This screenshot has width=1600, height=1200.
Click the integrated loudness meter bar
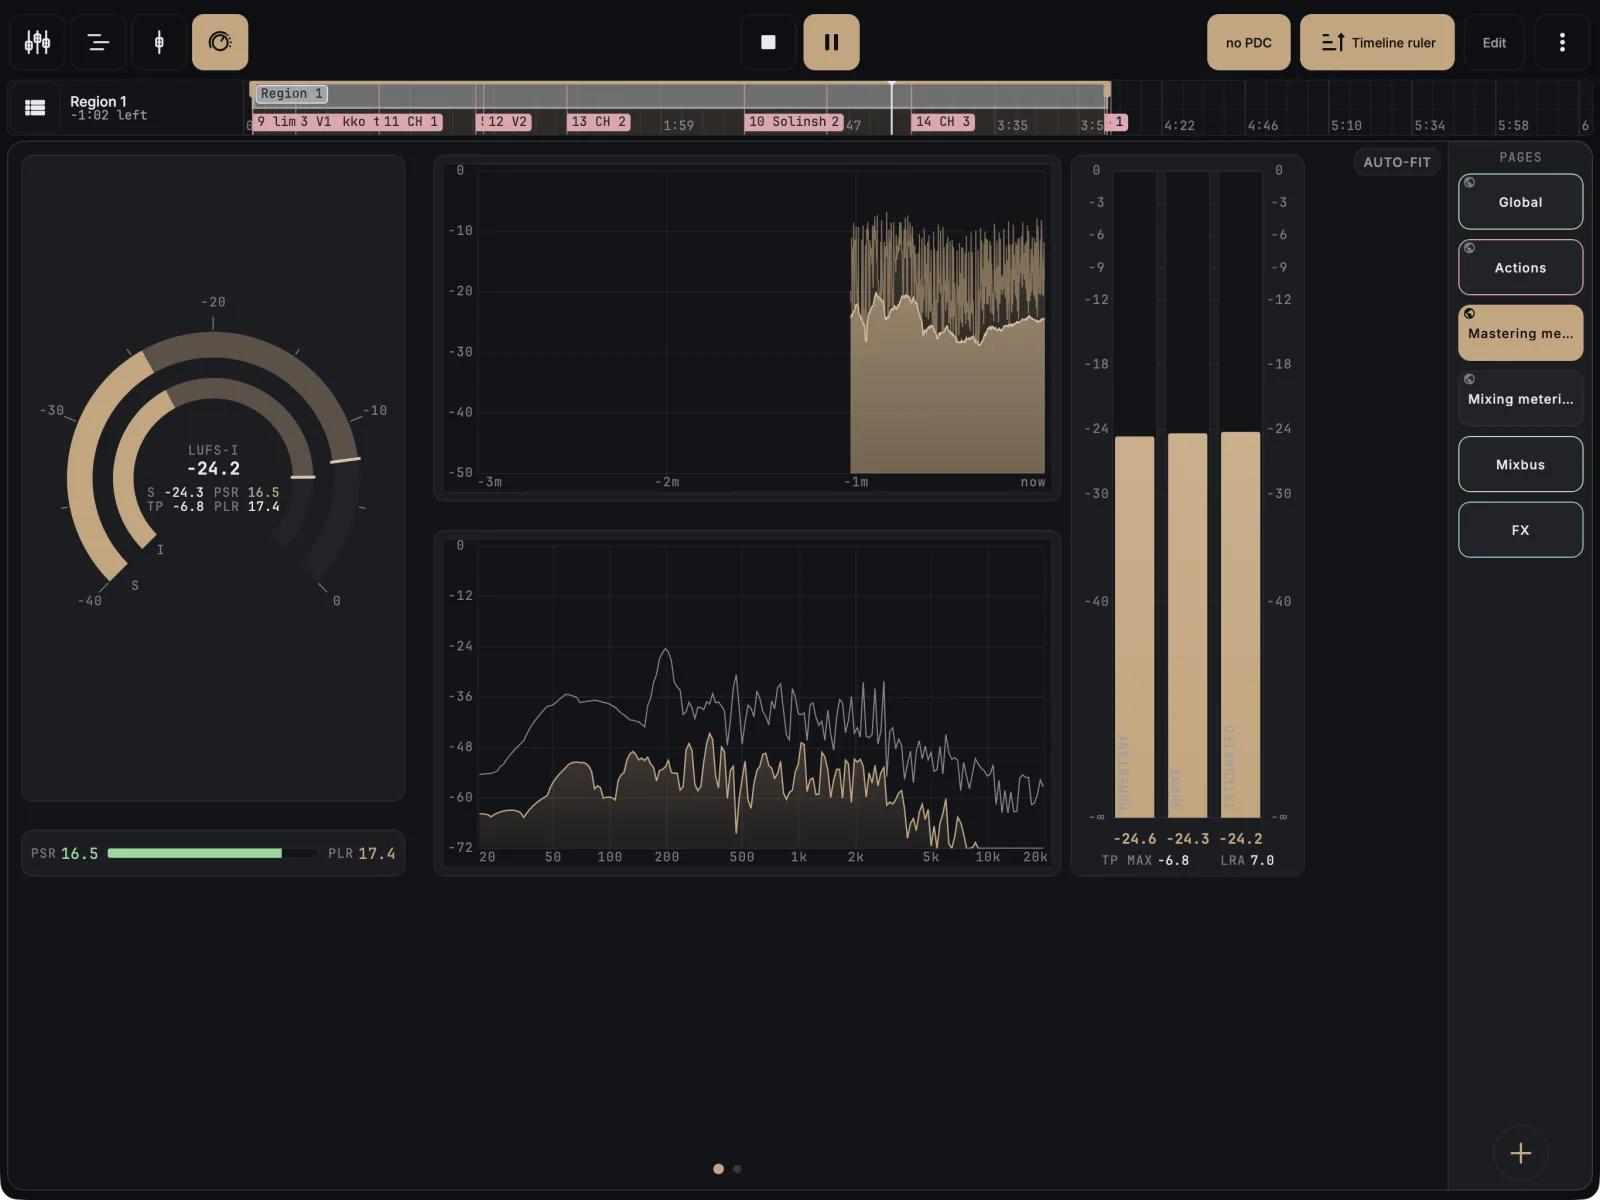point(1240,625)
